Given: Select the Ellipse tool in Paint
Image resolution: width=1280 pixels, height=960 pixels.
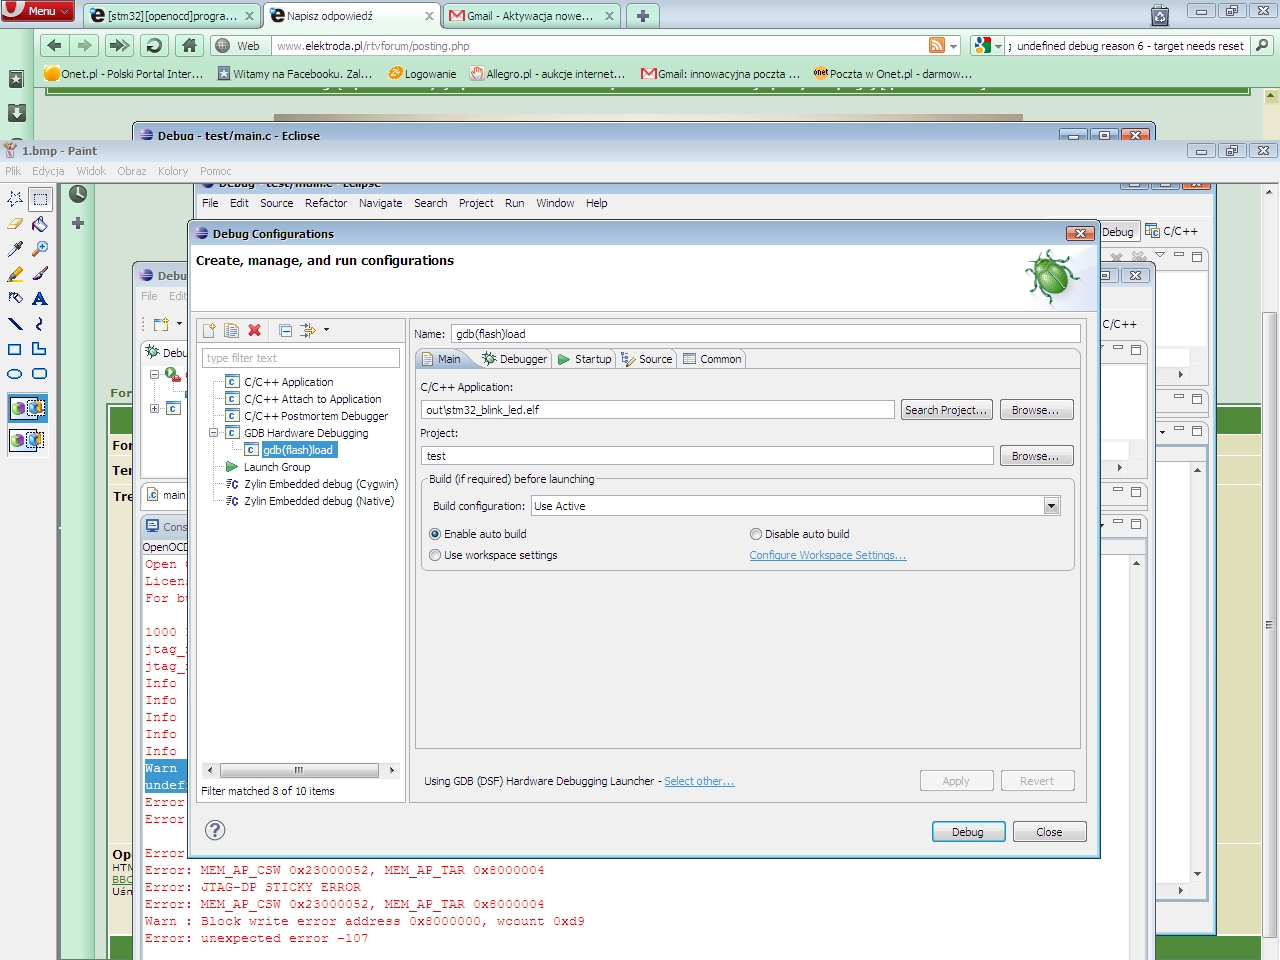Looking at the screenshot, I should click(x=15, y=374).
